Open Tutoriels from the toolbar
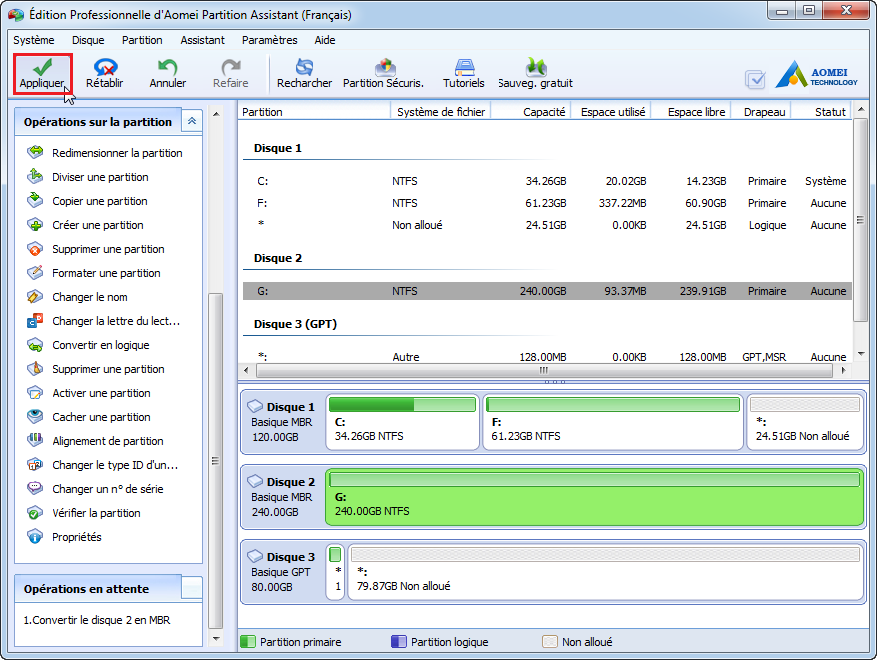The height and width of the screenshot is (660, 877). (463, 73)
